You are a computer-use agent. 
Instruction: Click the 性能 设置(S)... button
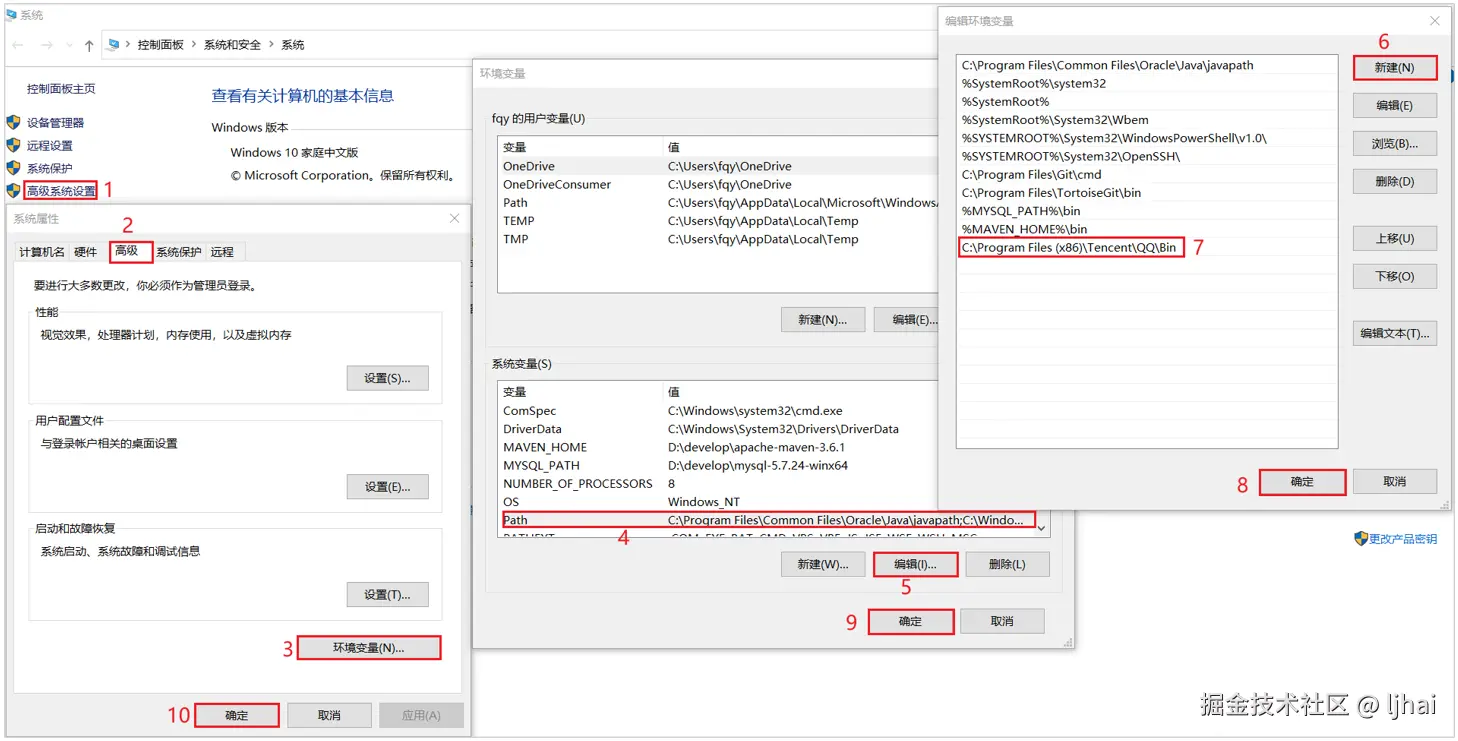pyautogui.click(x=387, y=379)
